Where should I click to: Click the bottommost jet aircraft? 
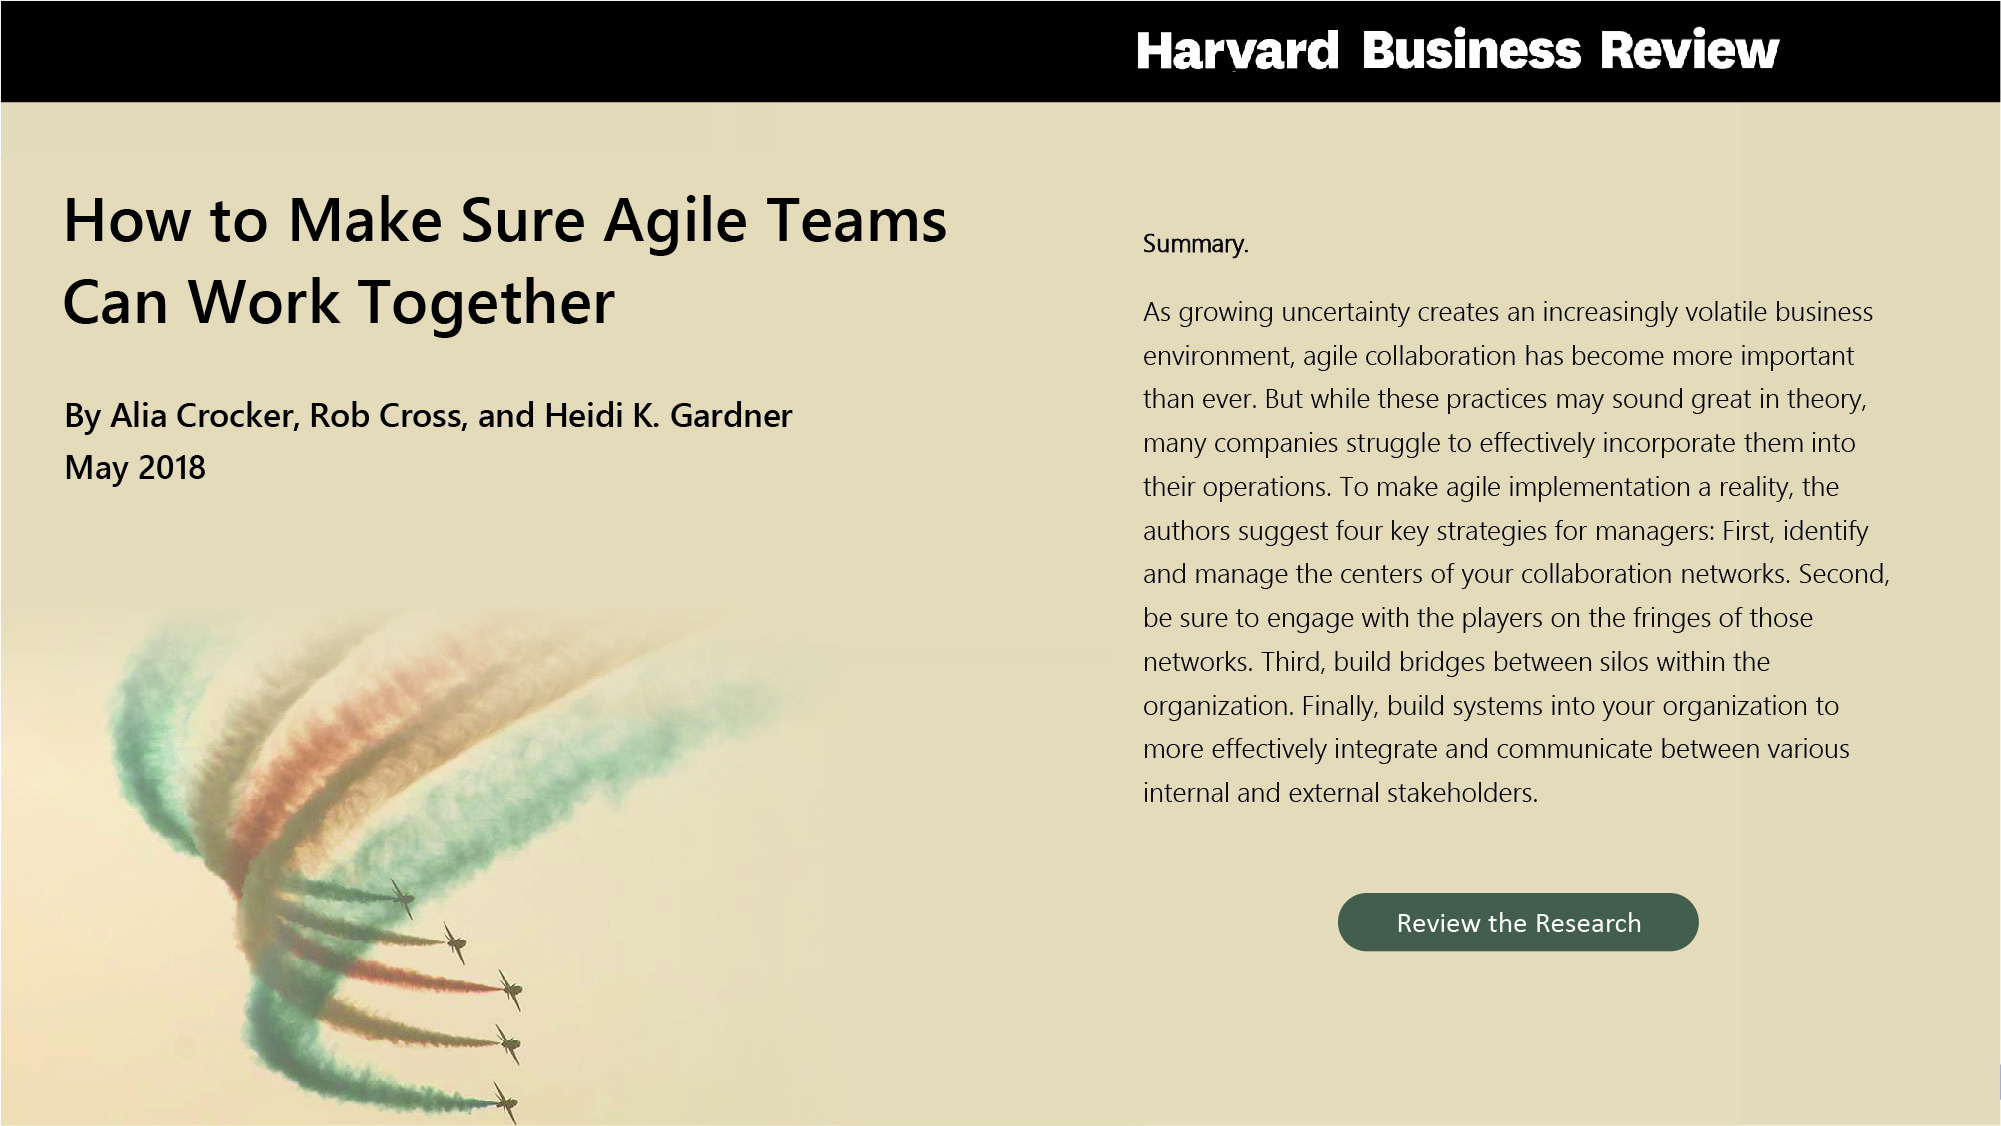click(x=506, y=1102)
